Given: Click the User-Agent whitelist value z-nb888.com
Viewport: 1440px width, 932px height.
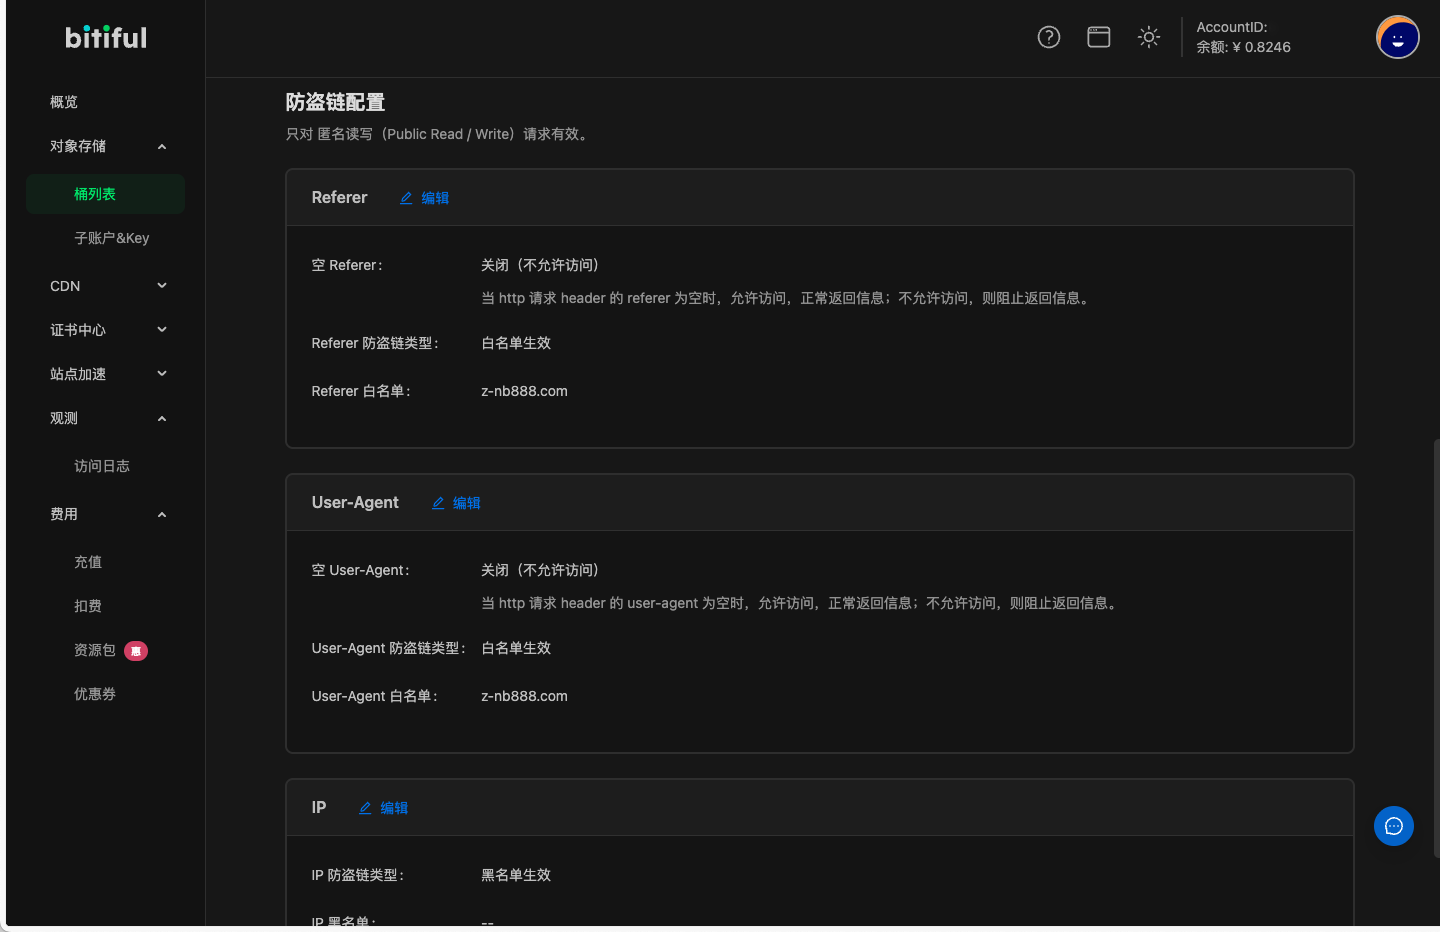Looking at the screenshot, I should pos(524,696).
